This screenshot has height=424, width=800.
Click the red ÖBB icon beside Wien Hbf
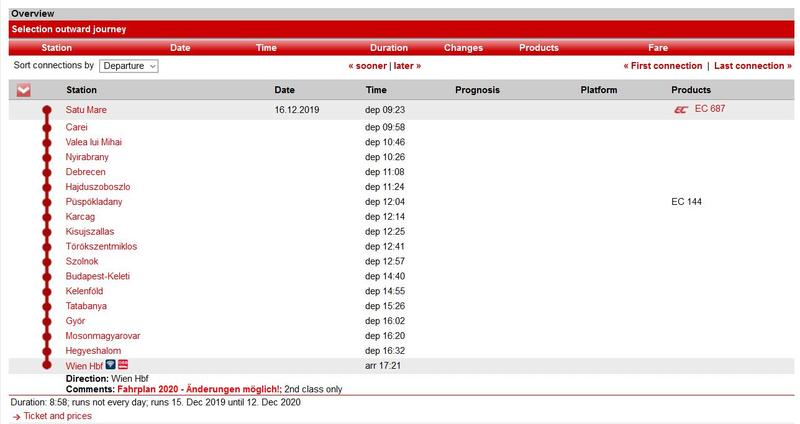(123, 365)
